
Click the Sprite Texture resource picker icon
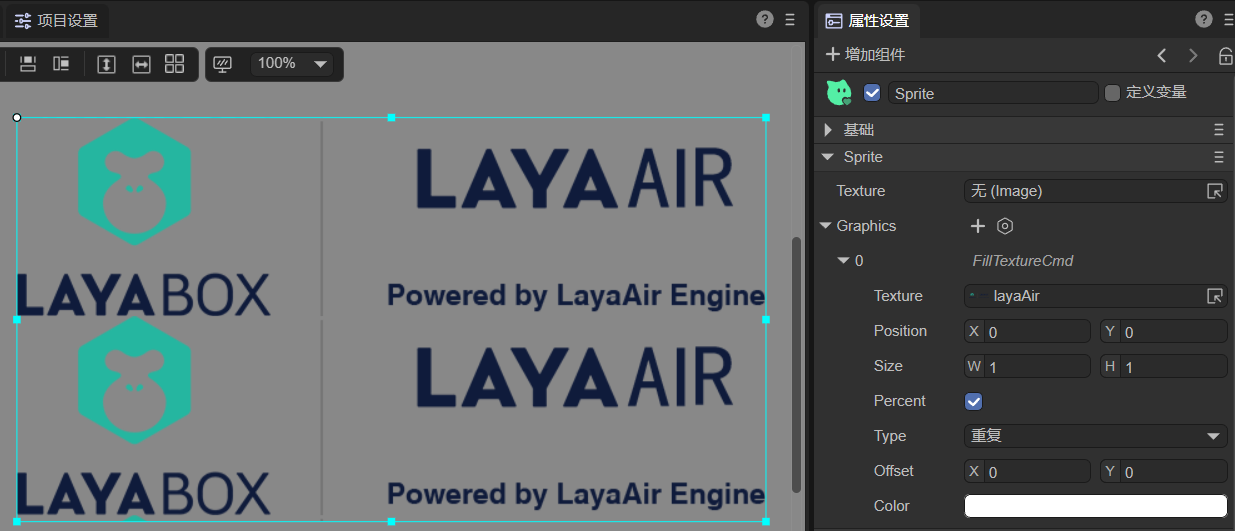coord(1215,191)
